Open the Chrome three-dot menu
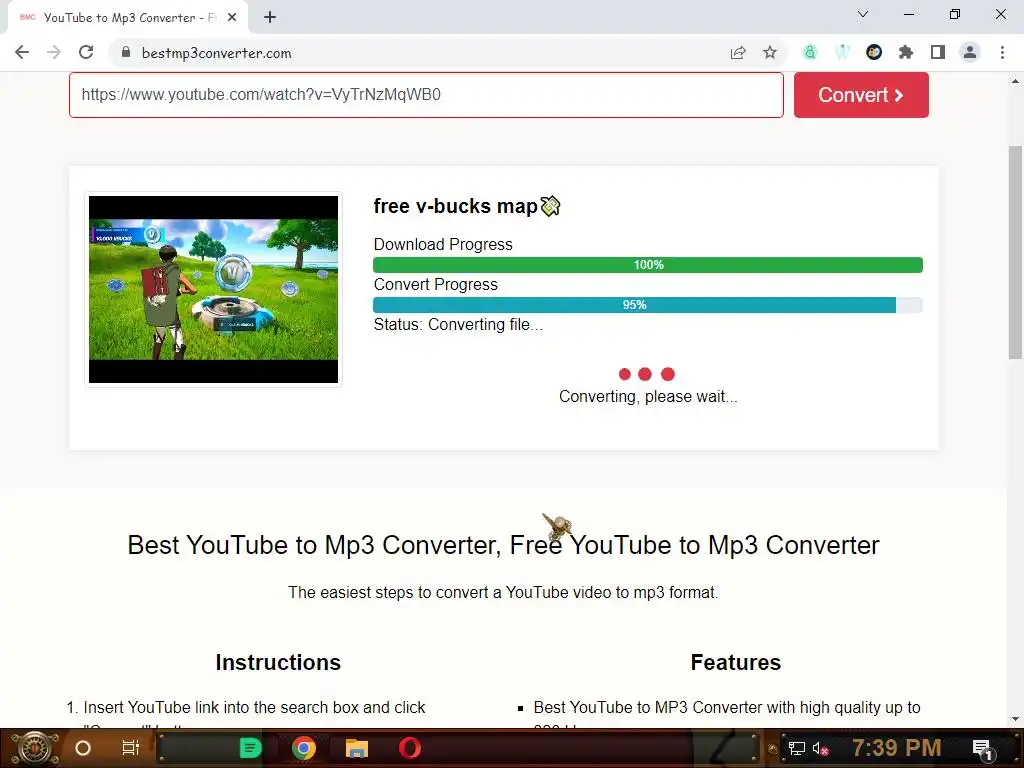 [1002, 53]
